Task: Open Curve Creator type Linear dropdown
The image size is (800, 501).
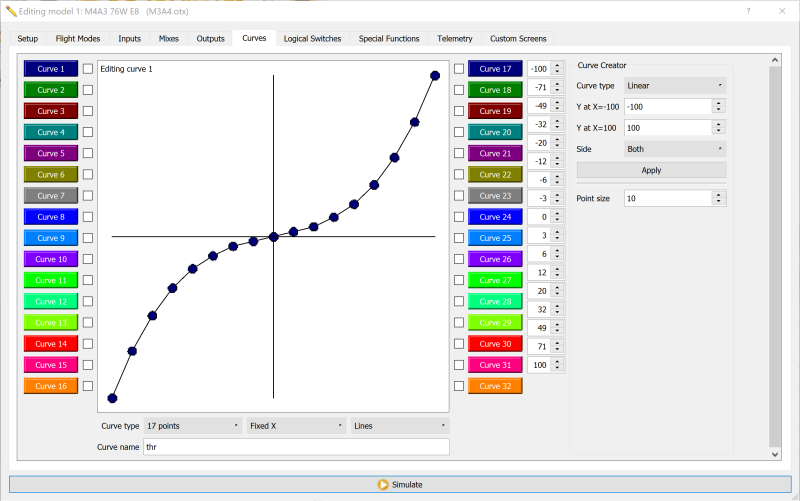Action: coord(675,86)
